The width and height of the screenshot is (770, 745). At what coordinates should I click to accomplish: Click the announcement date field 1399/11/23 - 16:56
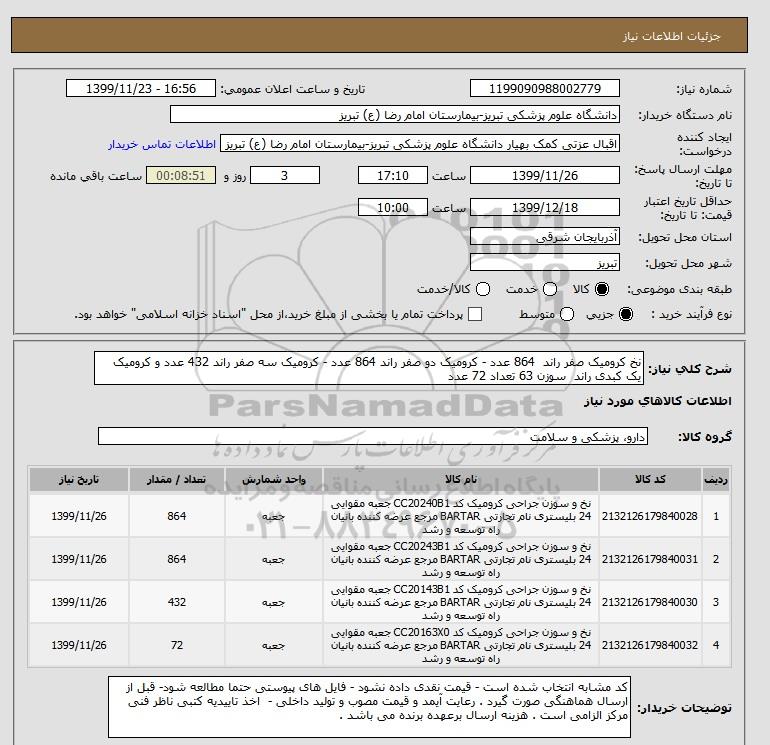(x=141, y=88)
